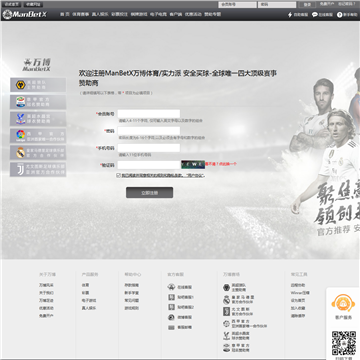Screen dimensions: 360x360
Task: Open footer link 常见问题
Action: [132, 301]
